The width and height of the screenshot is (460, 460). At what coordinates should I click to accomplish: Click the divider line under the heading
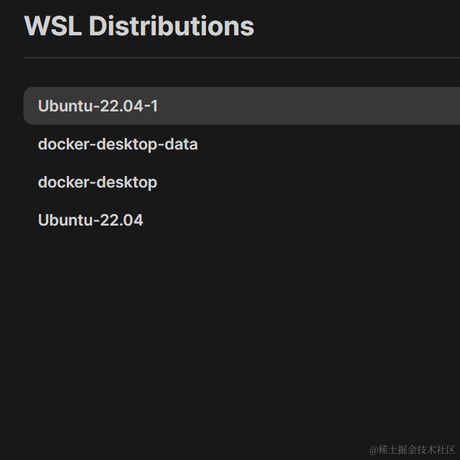242,58
